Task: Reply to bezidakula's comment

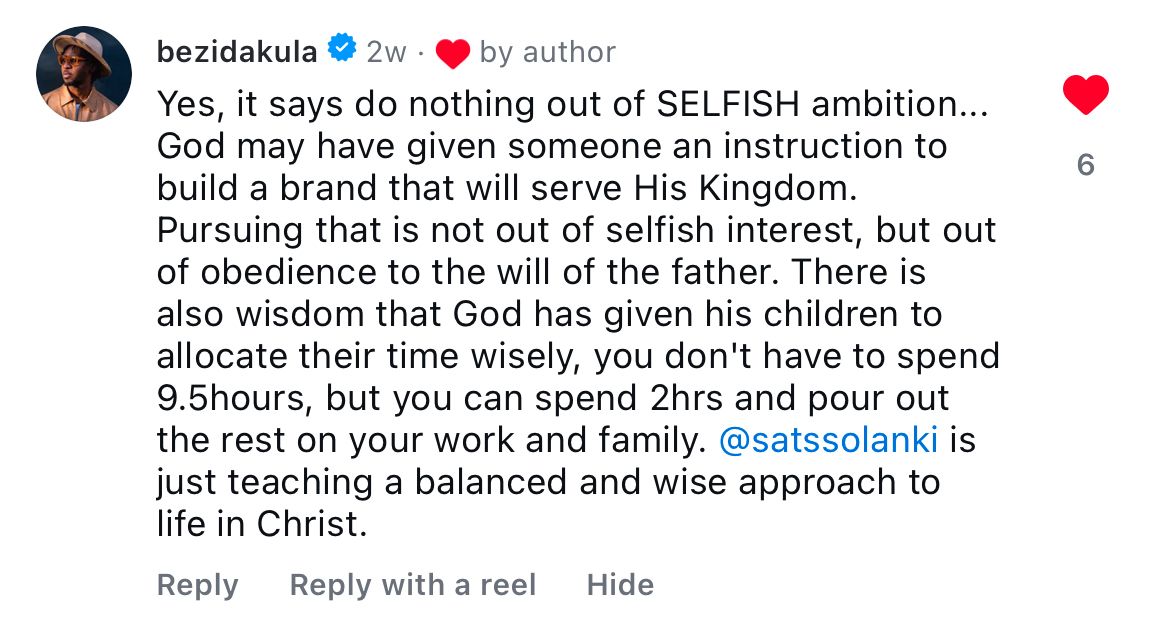Action: 197,585
